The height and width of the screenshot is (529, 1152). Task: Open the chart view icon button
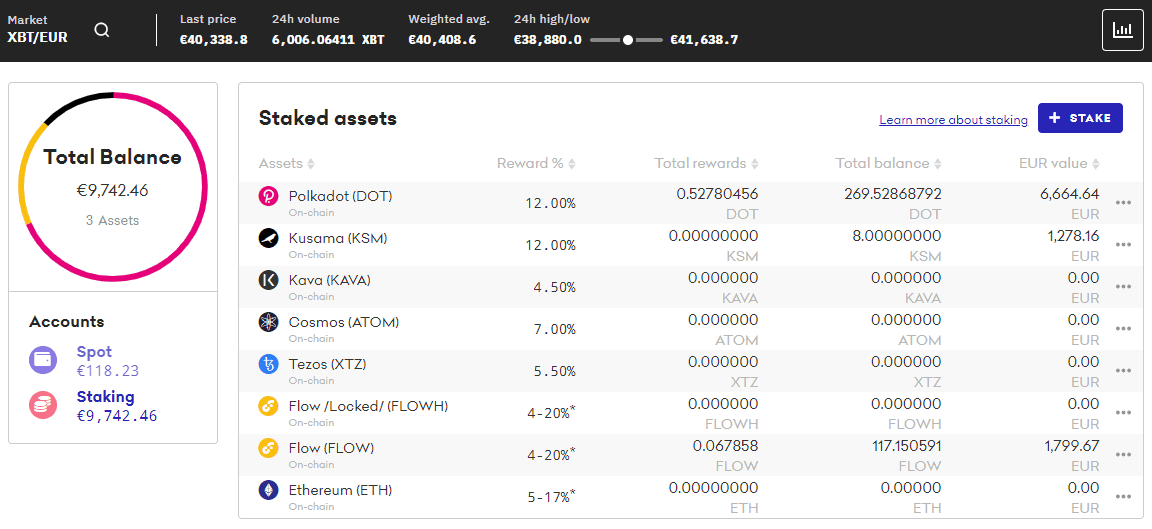1123,30
